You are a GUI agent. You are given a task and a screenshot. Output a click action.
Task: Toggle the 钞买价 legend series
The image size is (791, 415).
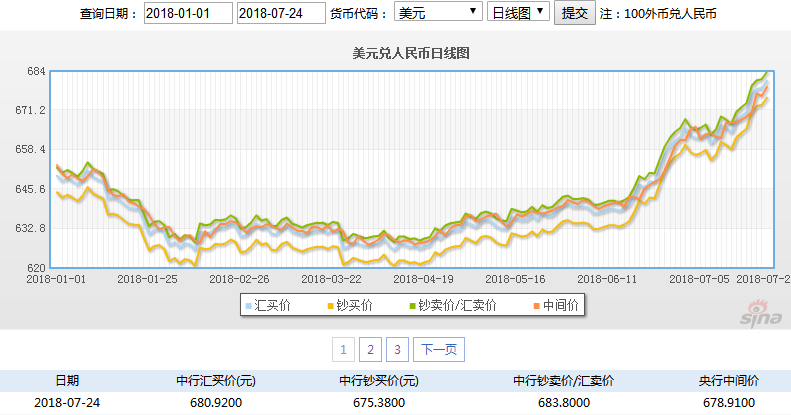(350, 305)
